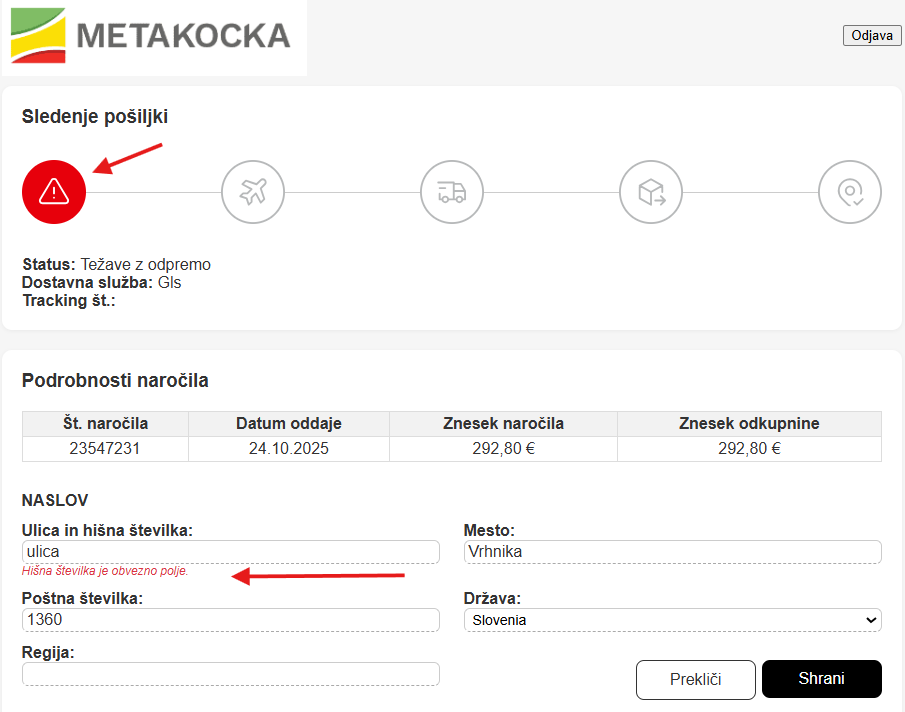Open the Država dropdown showing Slovenia
This screenshot has width=905, height=712.
tap(672, 620)
